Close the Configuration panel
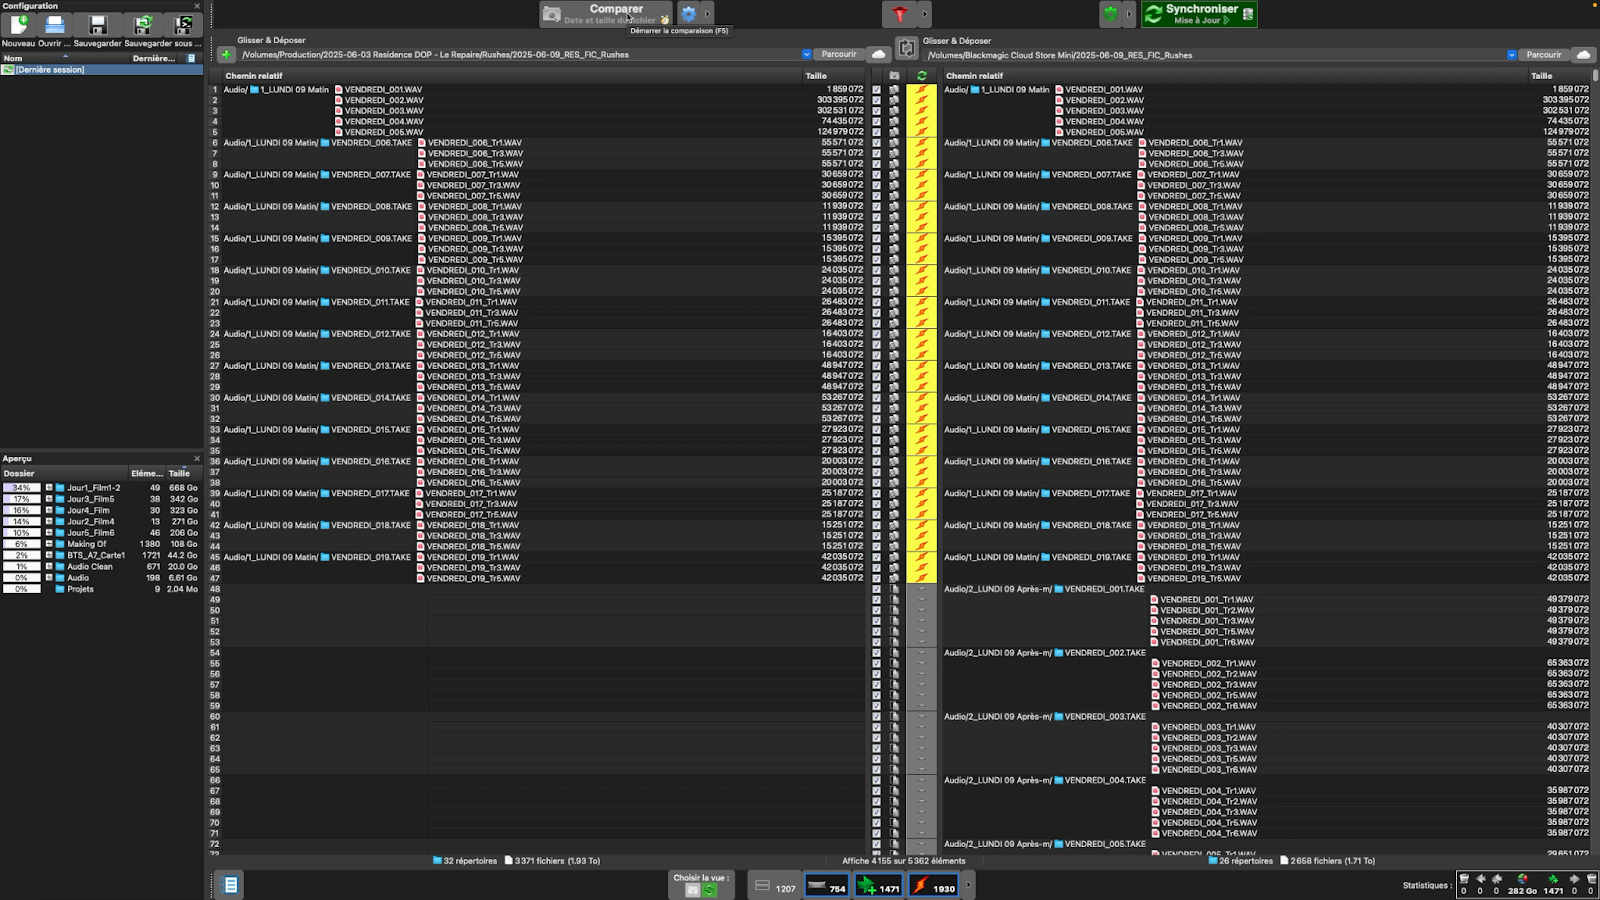Image resolution: width=1600 pixels, height=900 pixels. (197, 6)
